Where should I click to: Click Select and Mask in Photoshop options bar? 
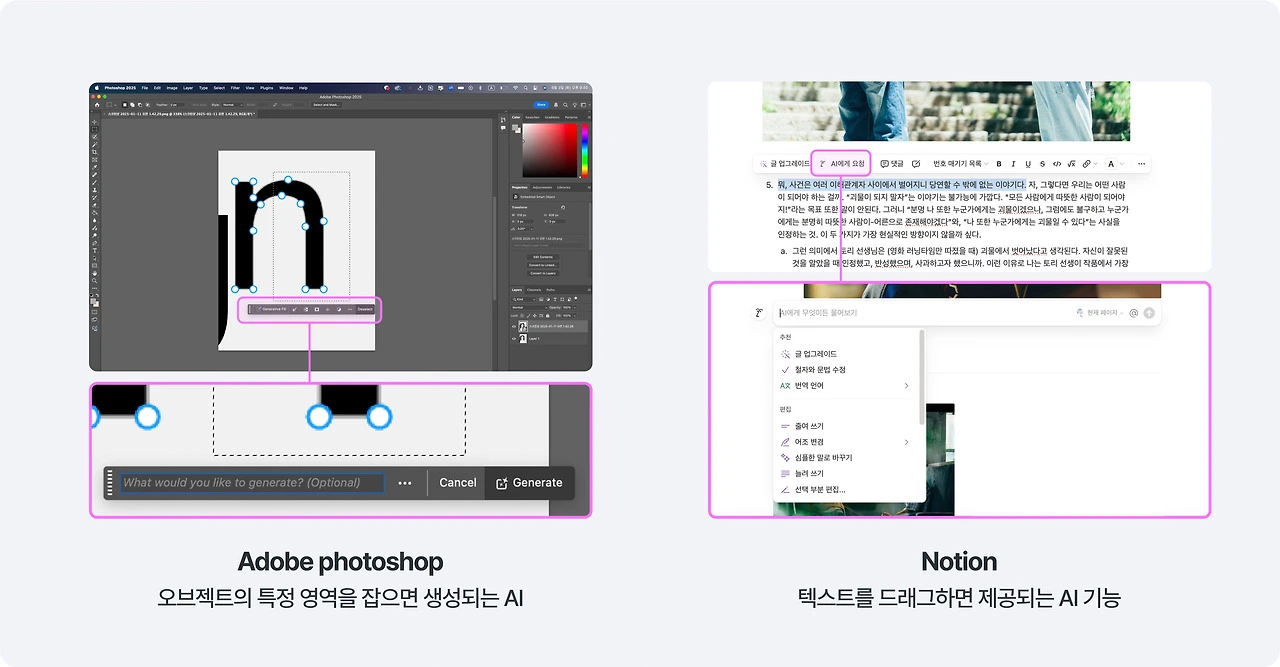point(326,105)
